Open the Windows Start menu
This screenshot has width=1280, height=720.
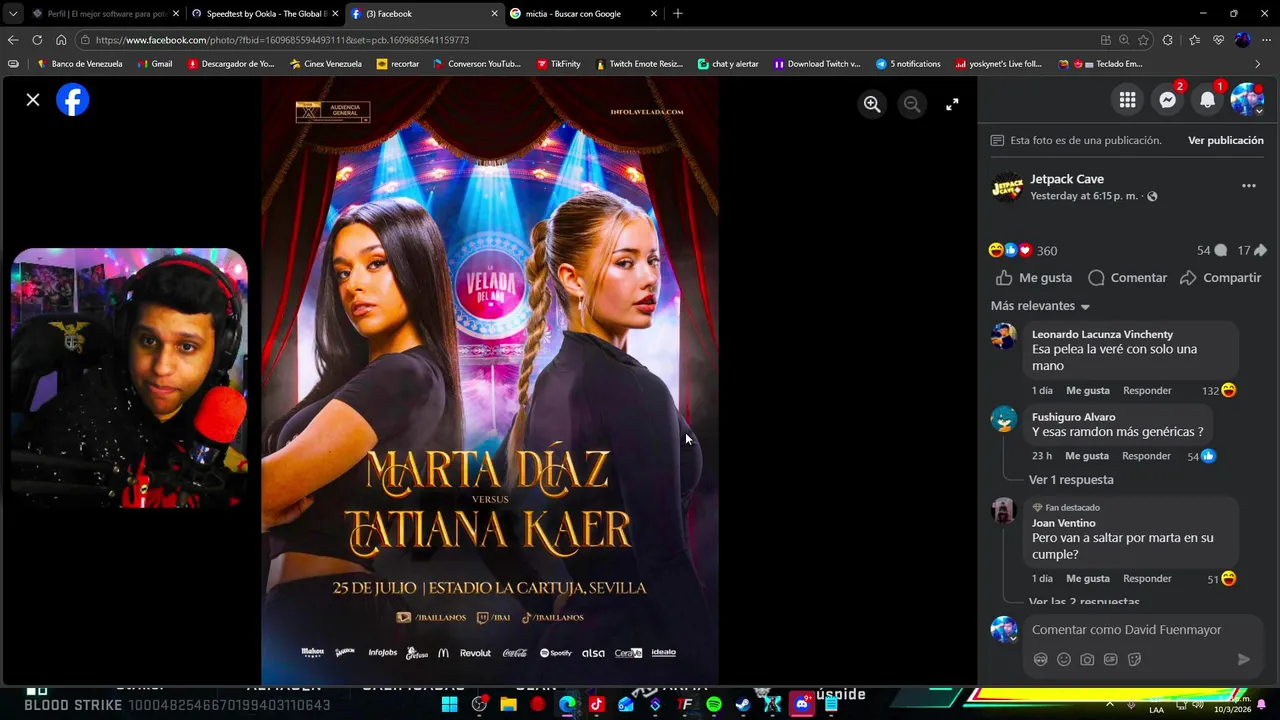pos(450,704)
